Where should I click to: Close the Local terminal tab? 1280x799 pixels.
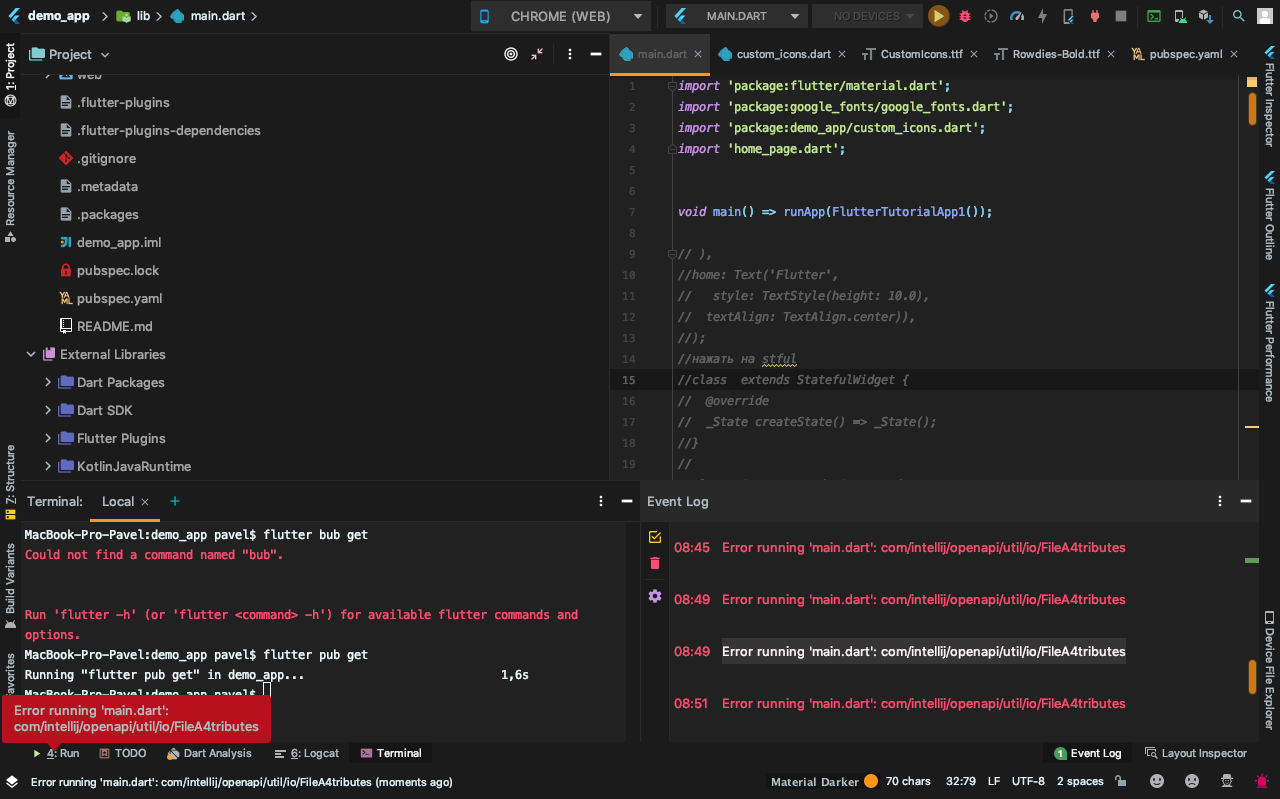[145, 501]
